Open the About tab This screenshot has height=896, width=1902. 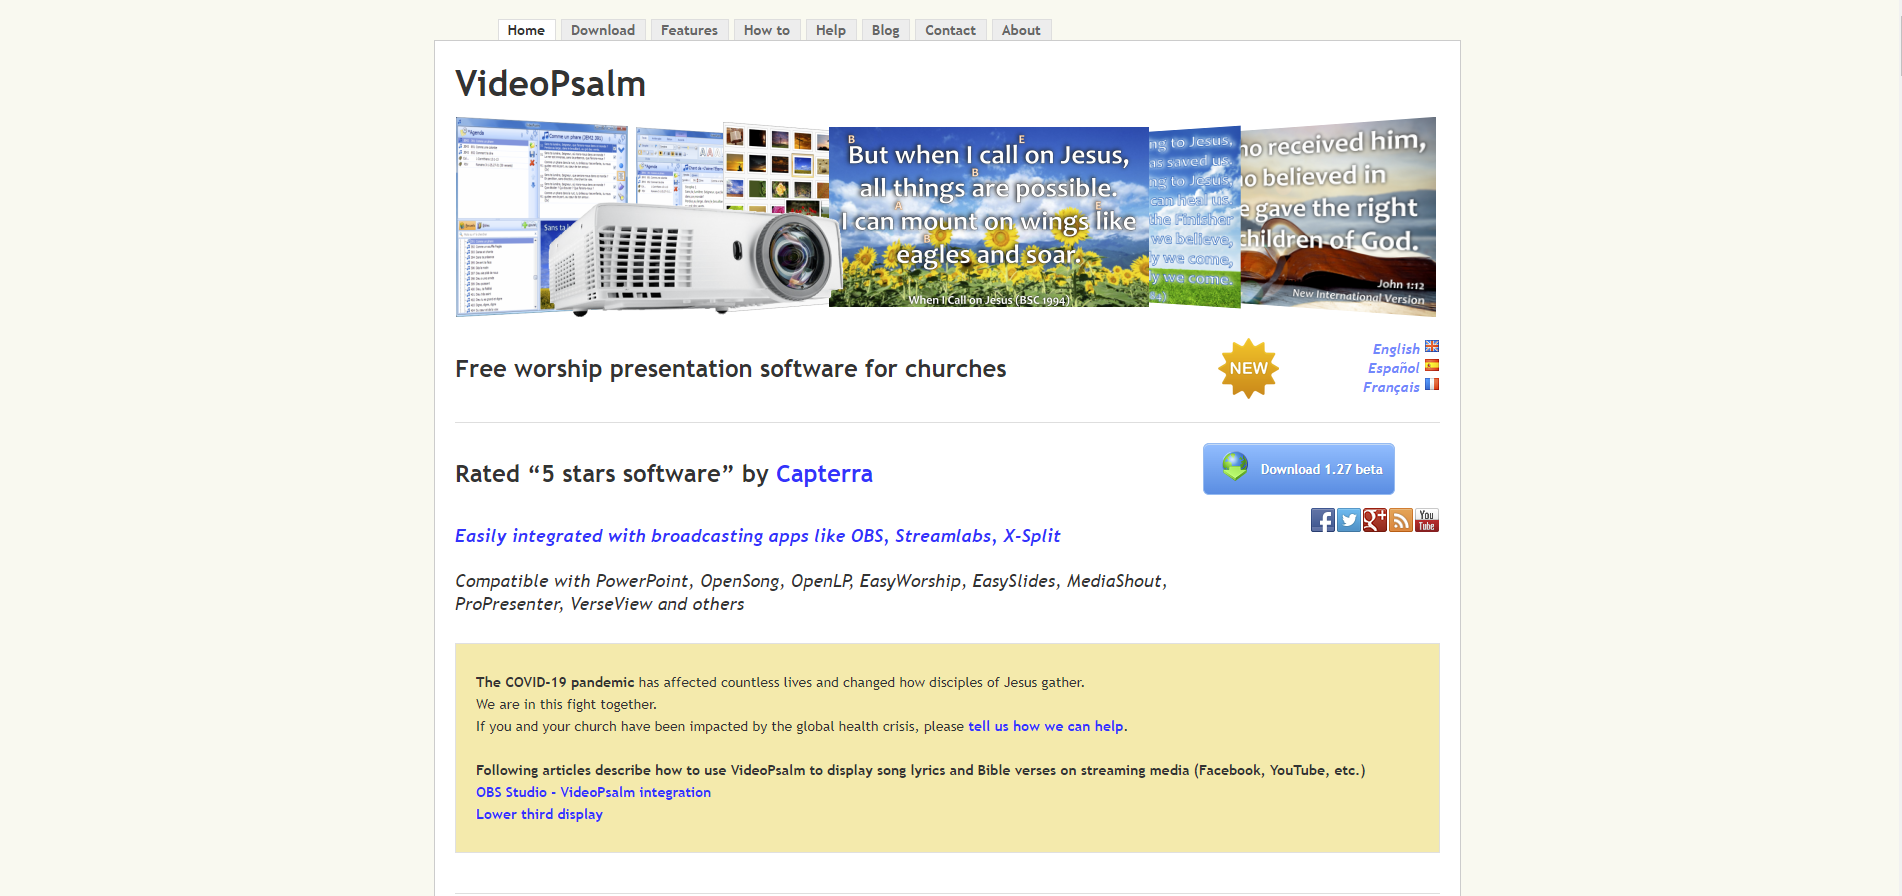click(x=1021, y=30)
